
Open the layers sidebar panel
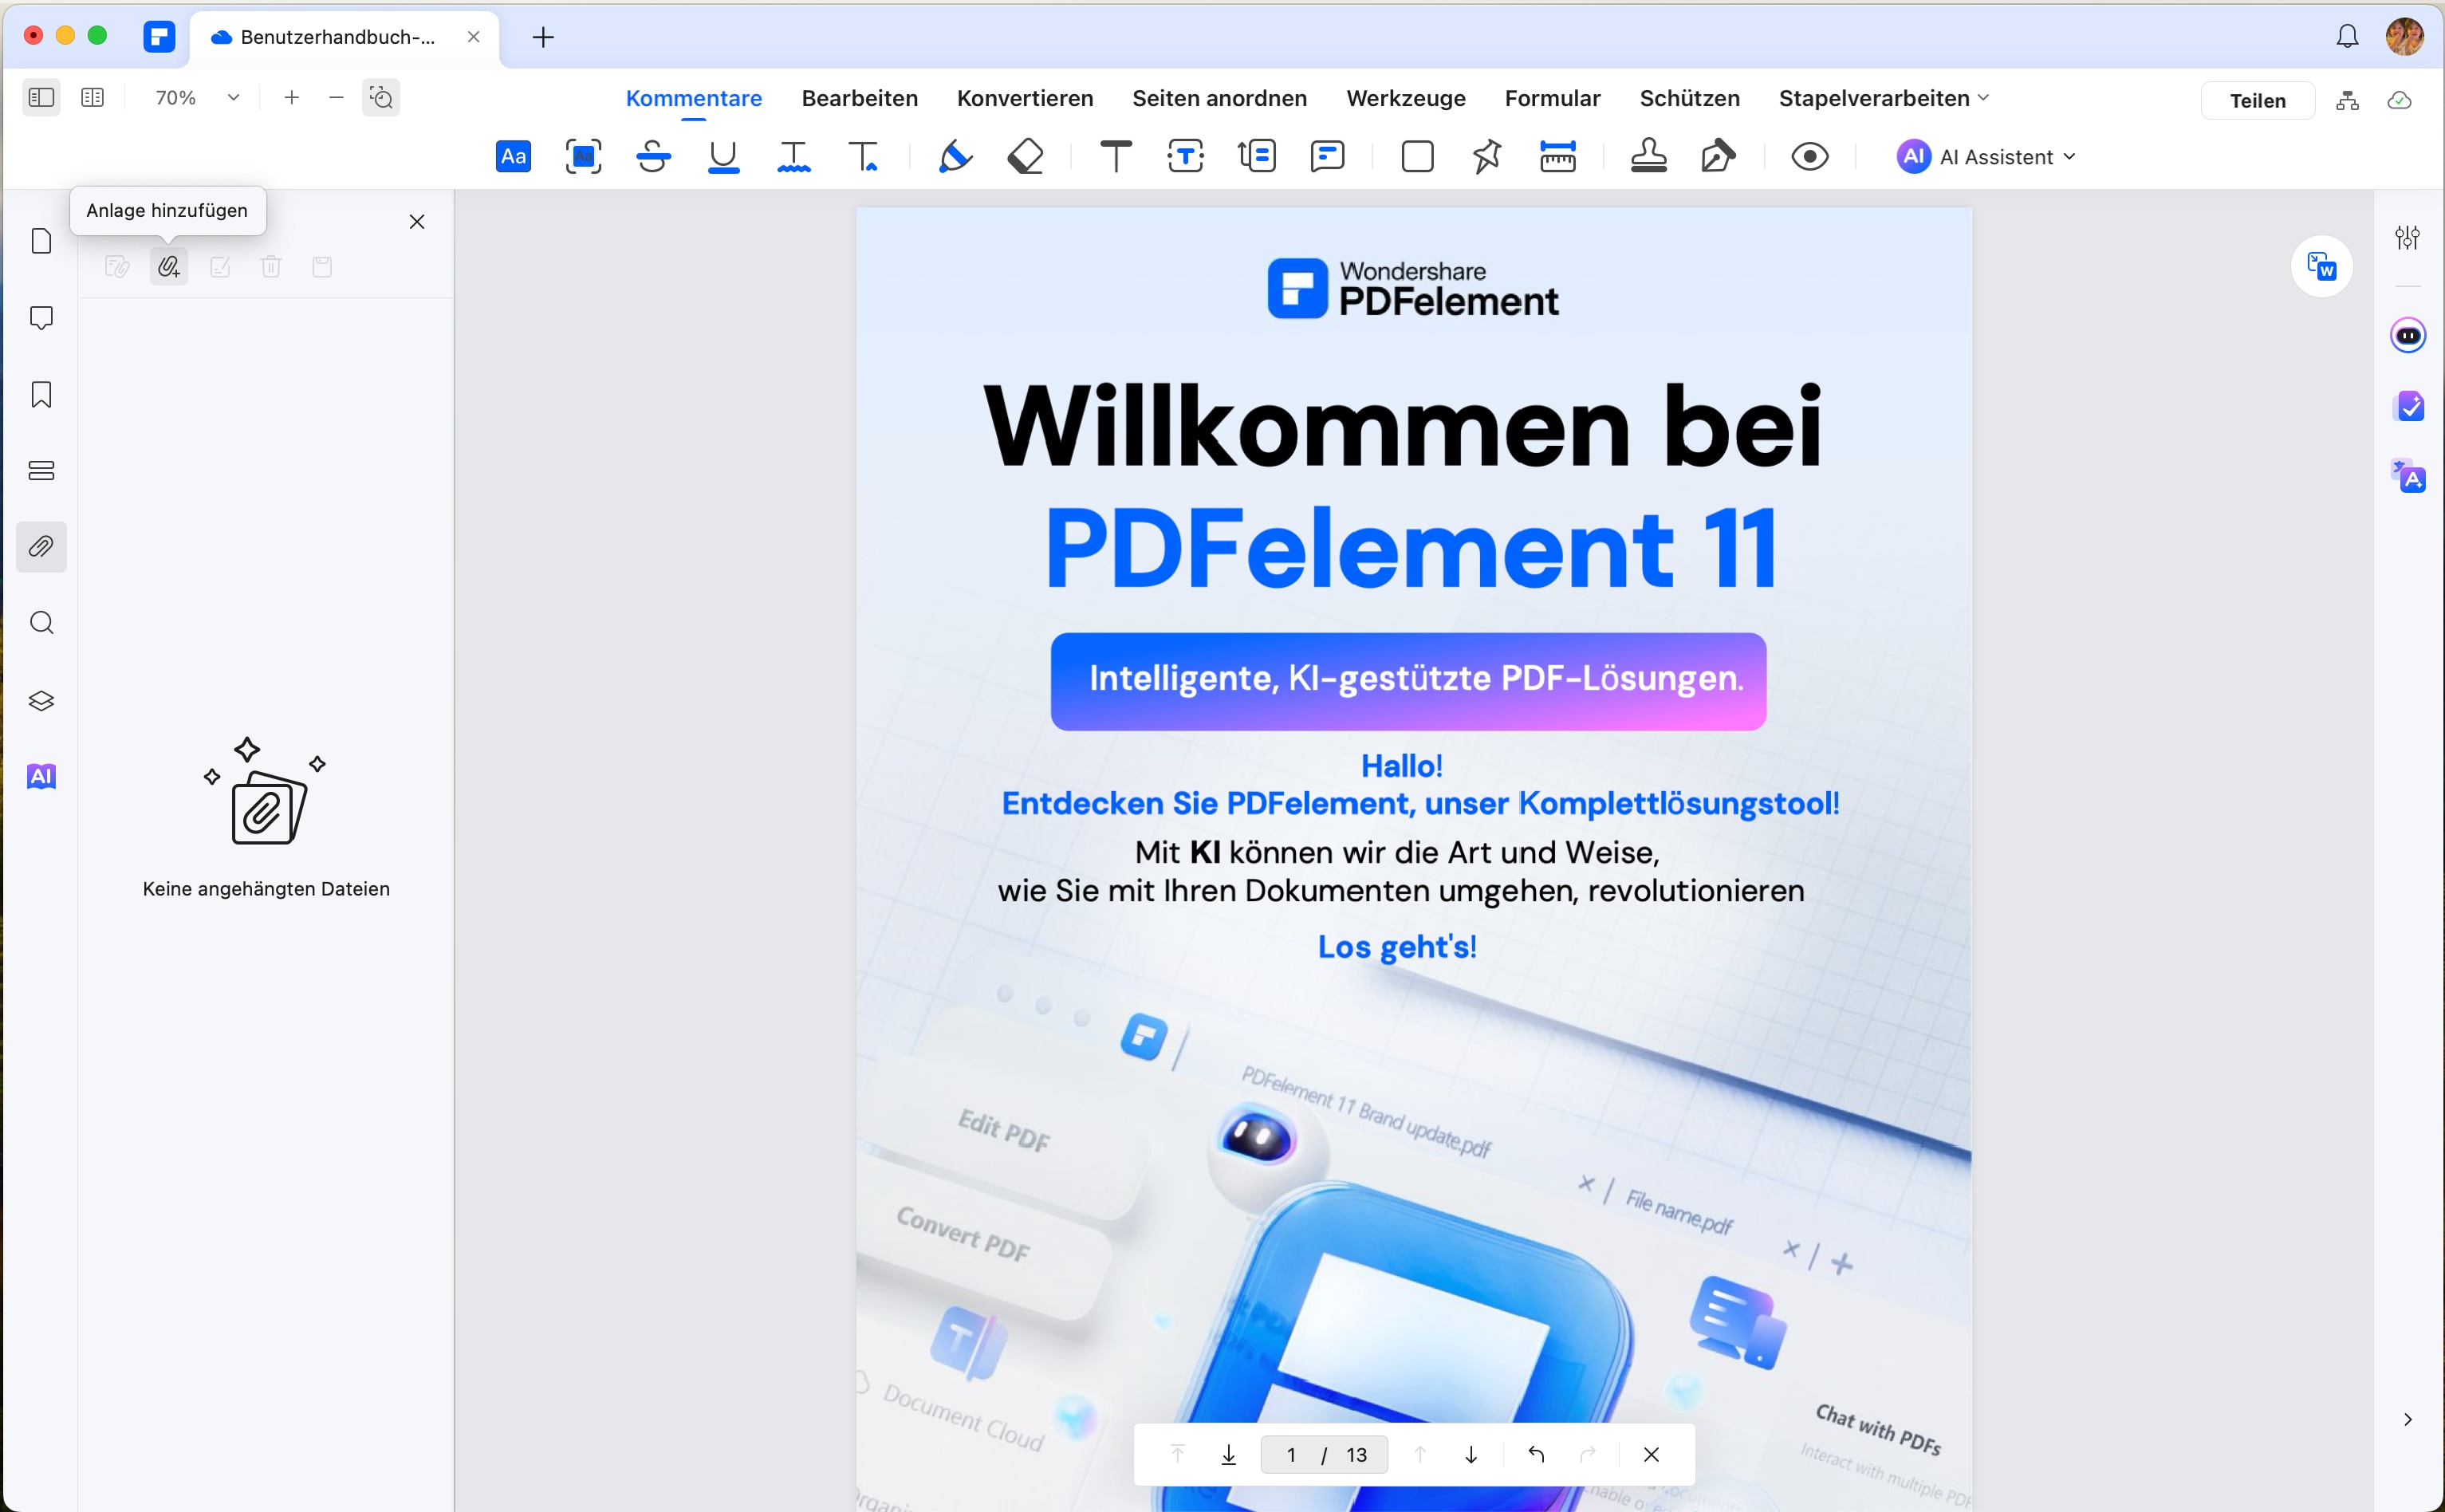coord(41,700)
